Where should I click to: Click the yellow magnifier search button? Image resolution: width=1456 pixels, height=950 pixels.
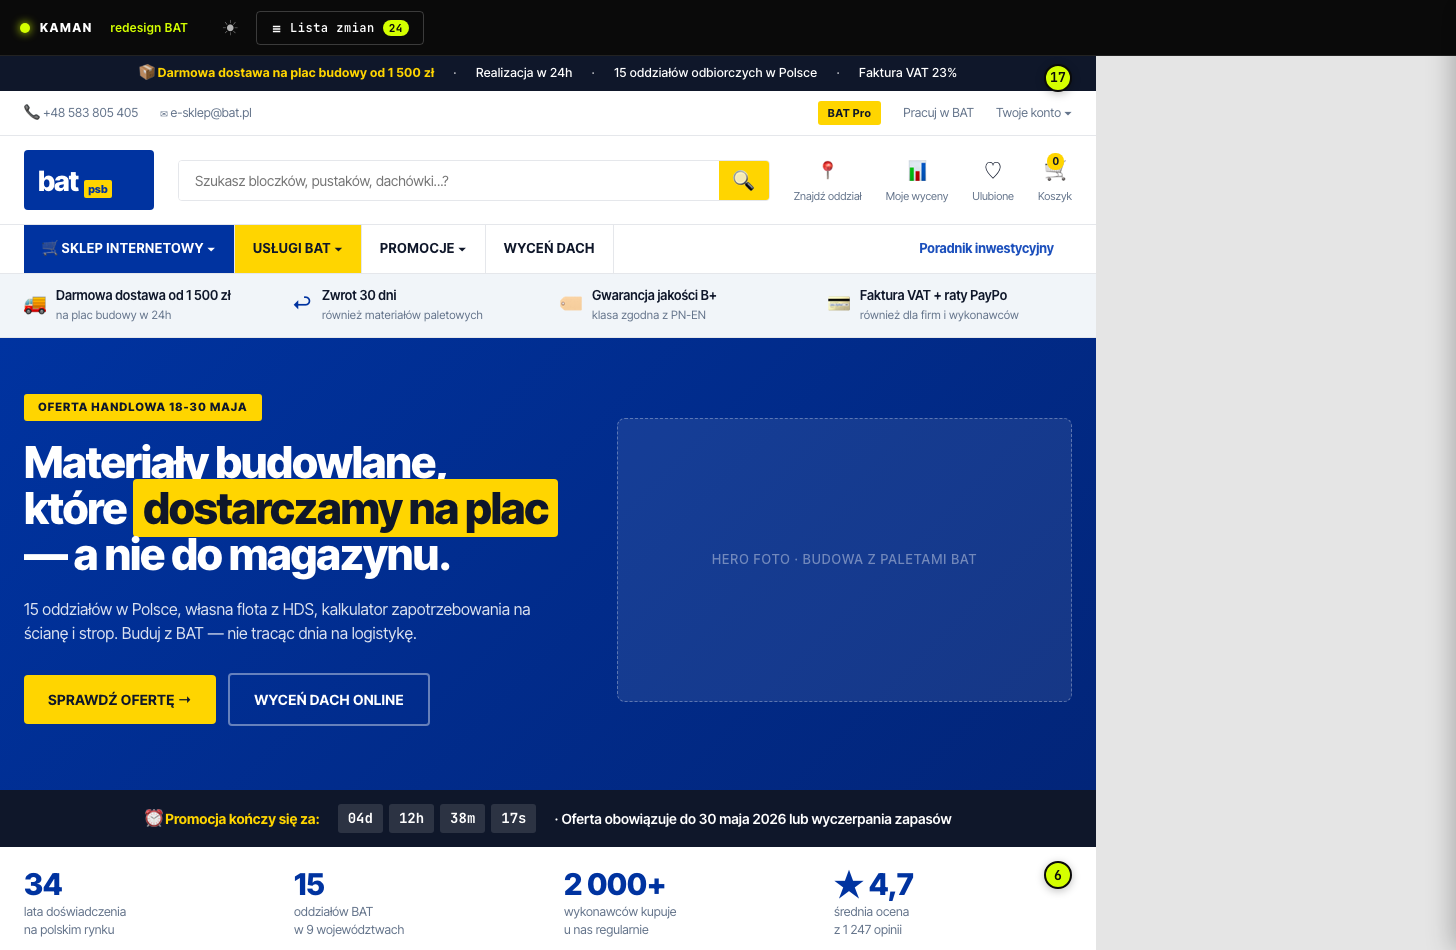tap(744, 181)
